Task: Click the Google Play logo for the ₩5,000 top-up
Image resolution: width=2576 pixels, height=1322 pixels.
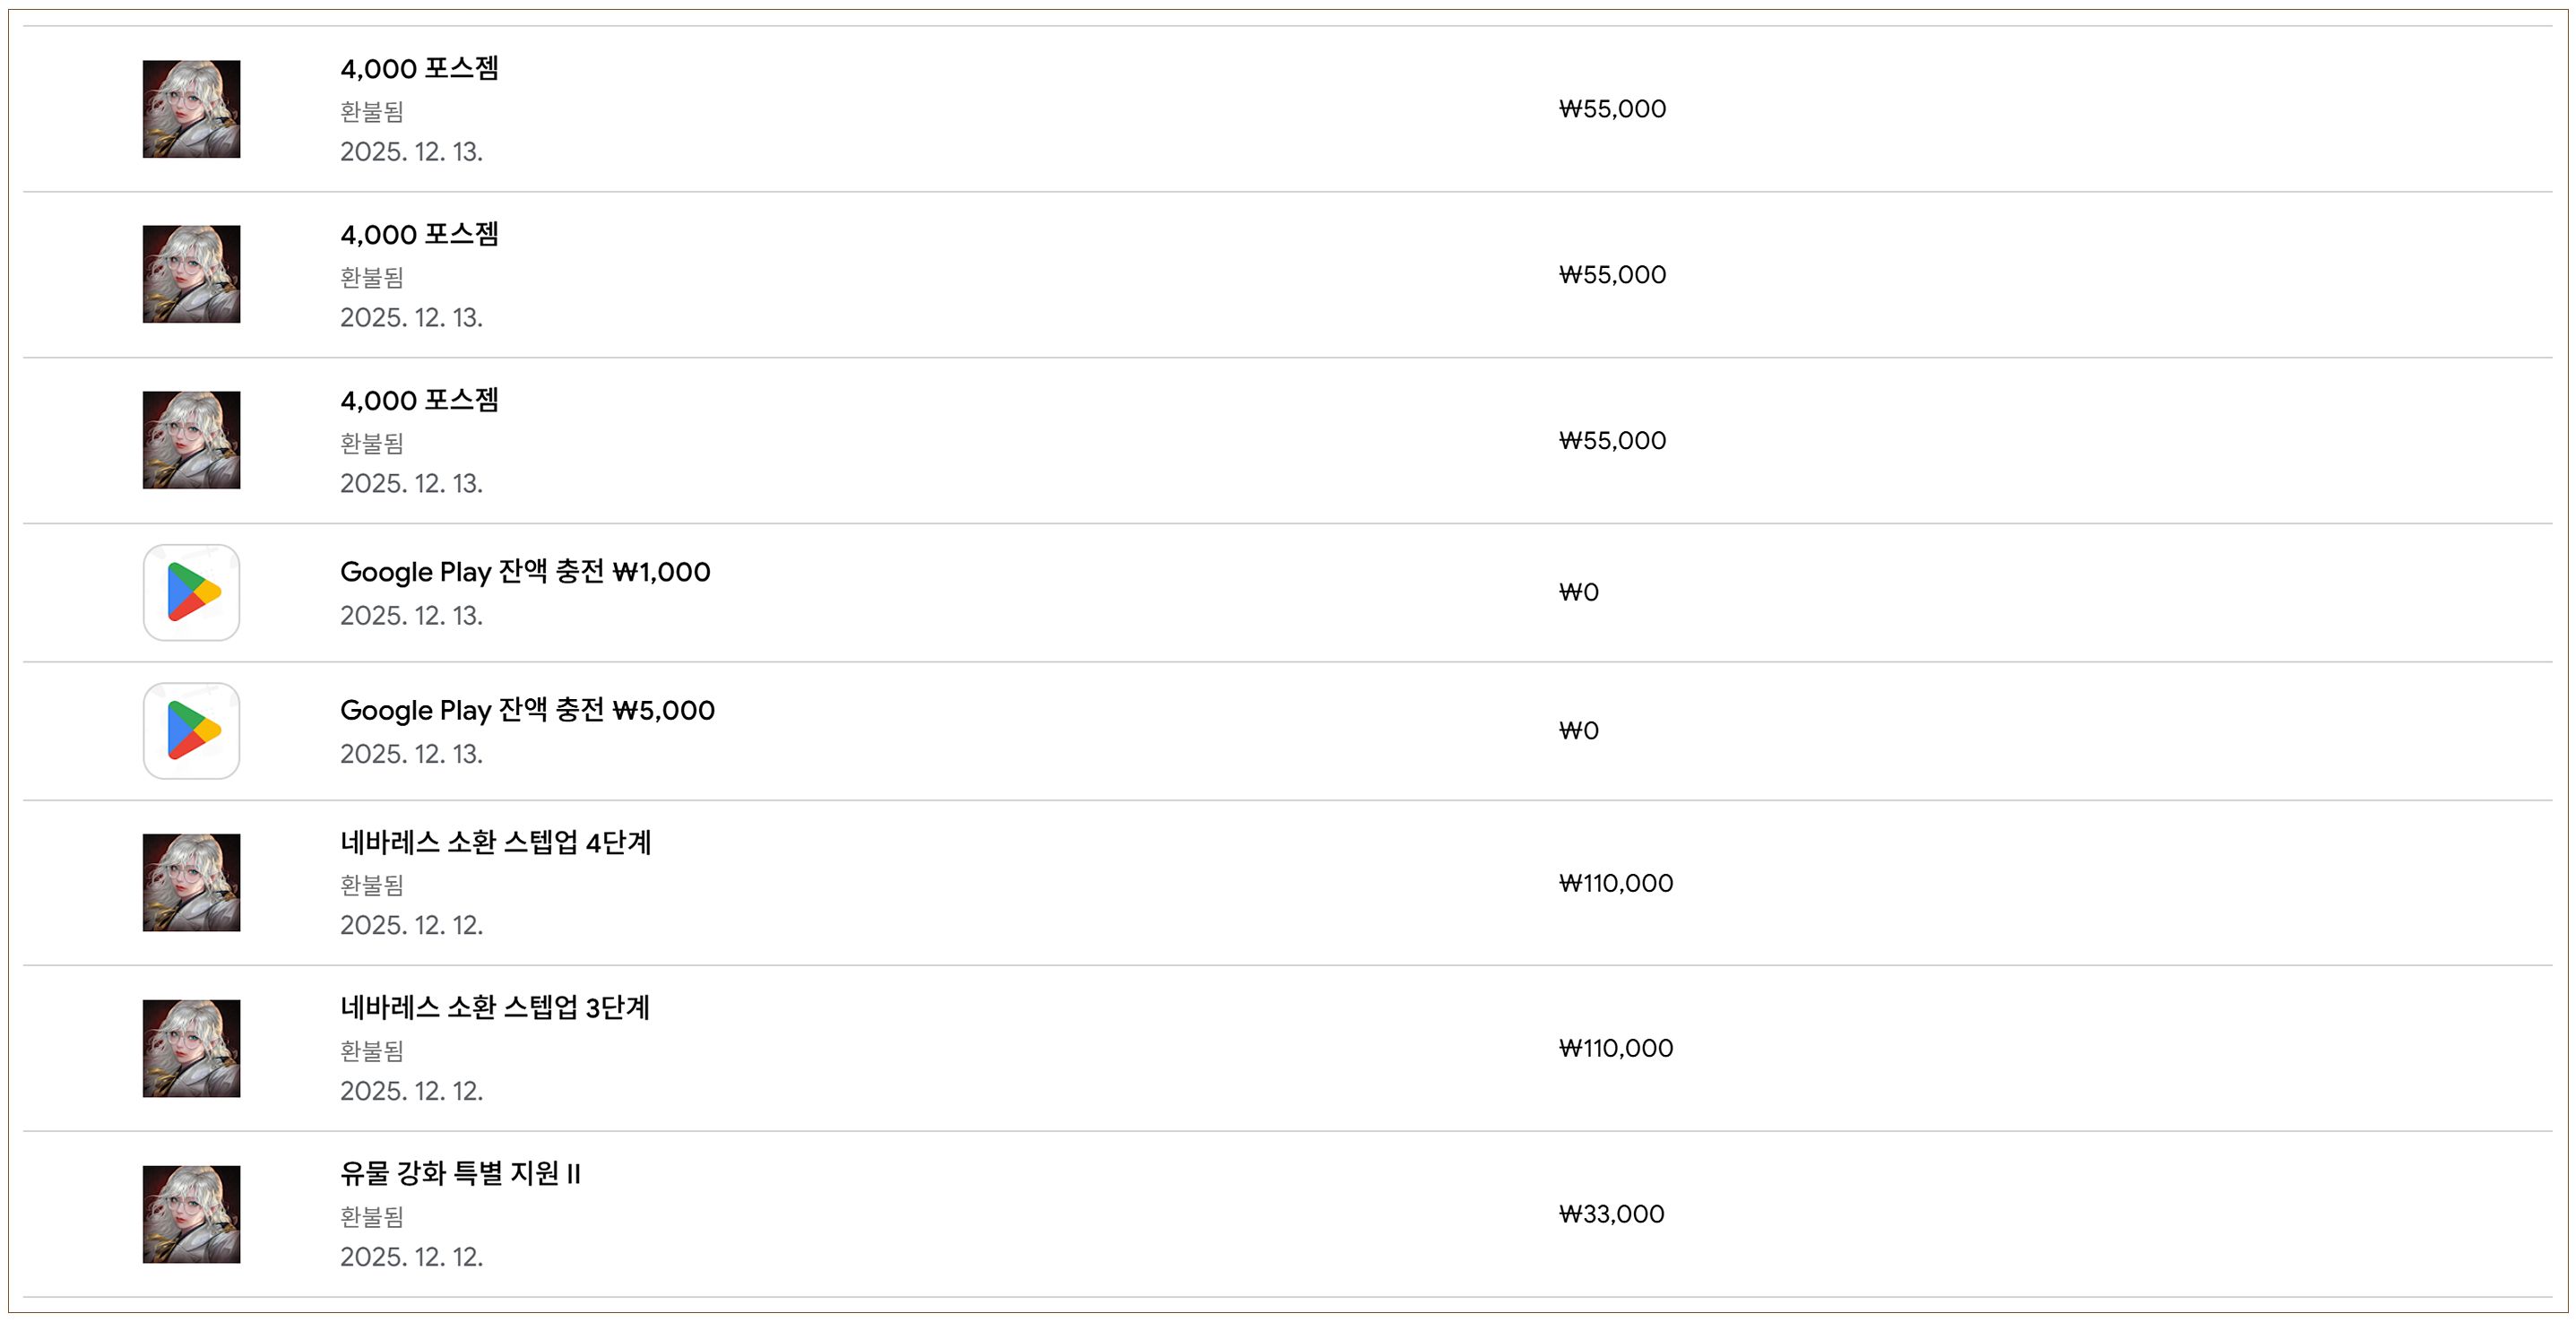Action: click(x=191, y=730)
